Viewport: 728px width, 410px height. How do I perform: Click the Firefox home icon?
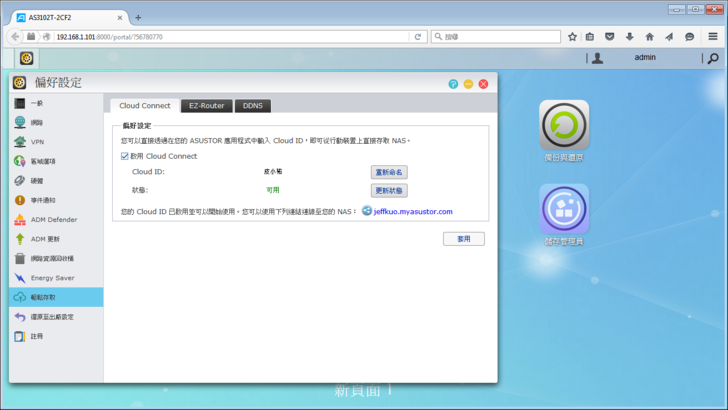[x=649, y=36]
